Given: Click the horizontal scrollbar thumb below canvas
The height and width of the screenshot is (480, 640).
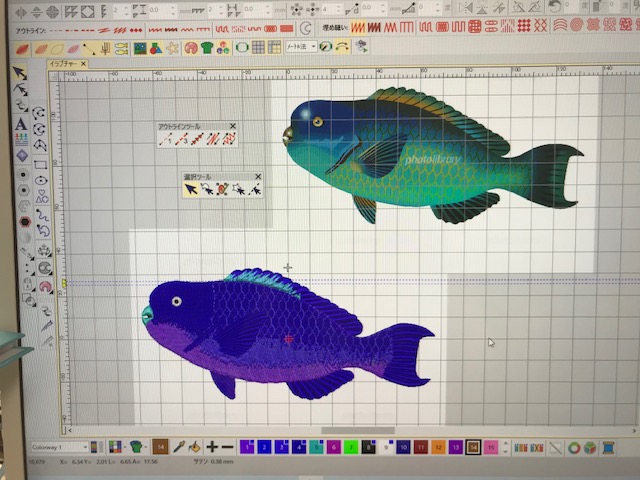Looking at the screenshot, I should click(x=358, y=431).
